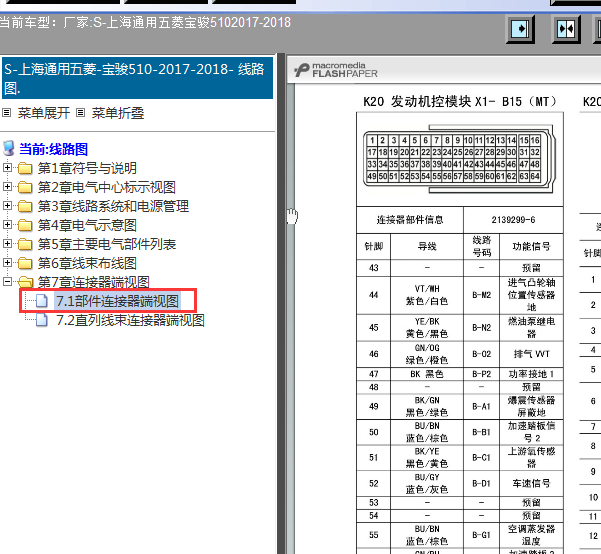Open 7.2直列线束连接器端视图 item
The image size is (601, 554).
[x=130, y=320]
